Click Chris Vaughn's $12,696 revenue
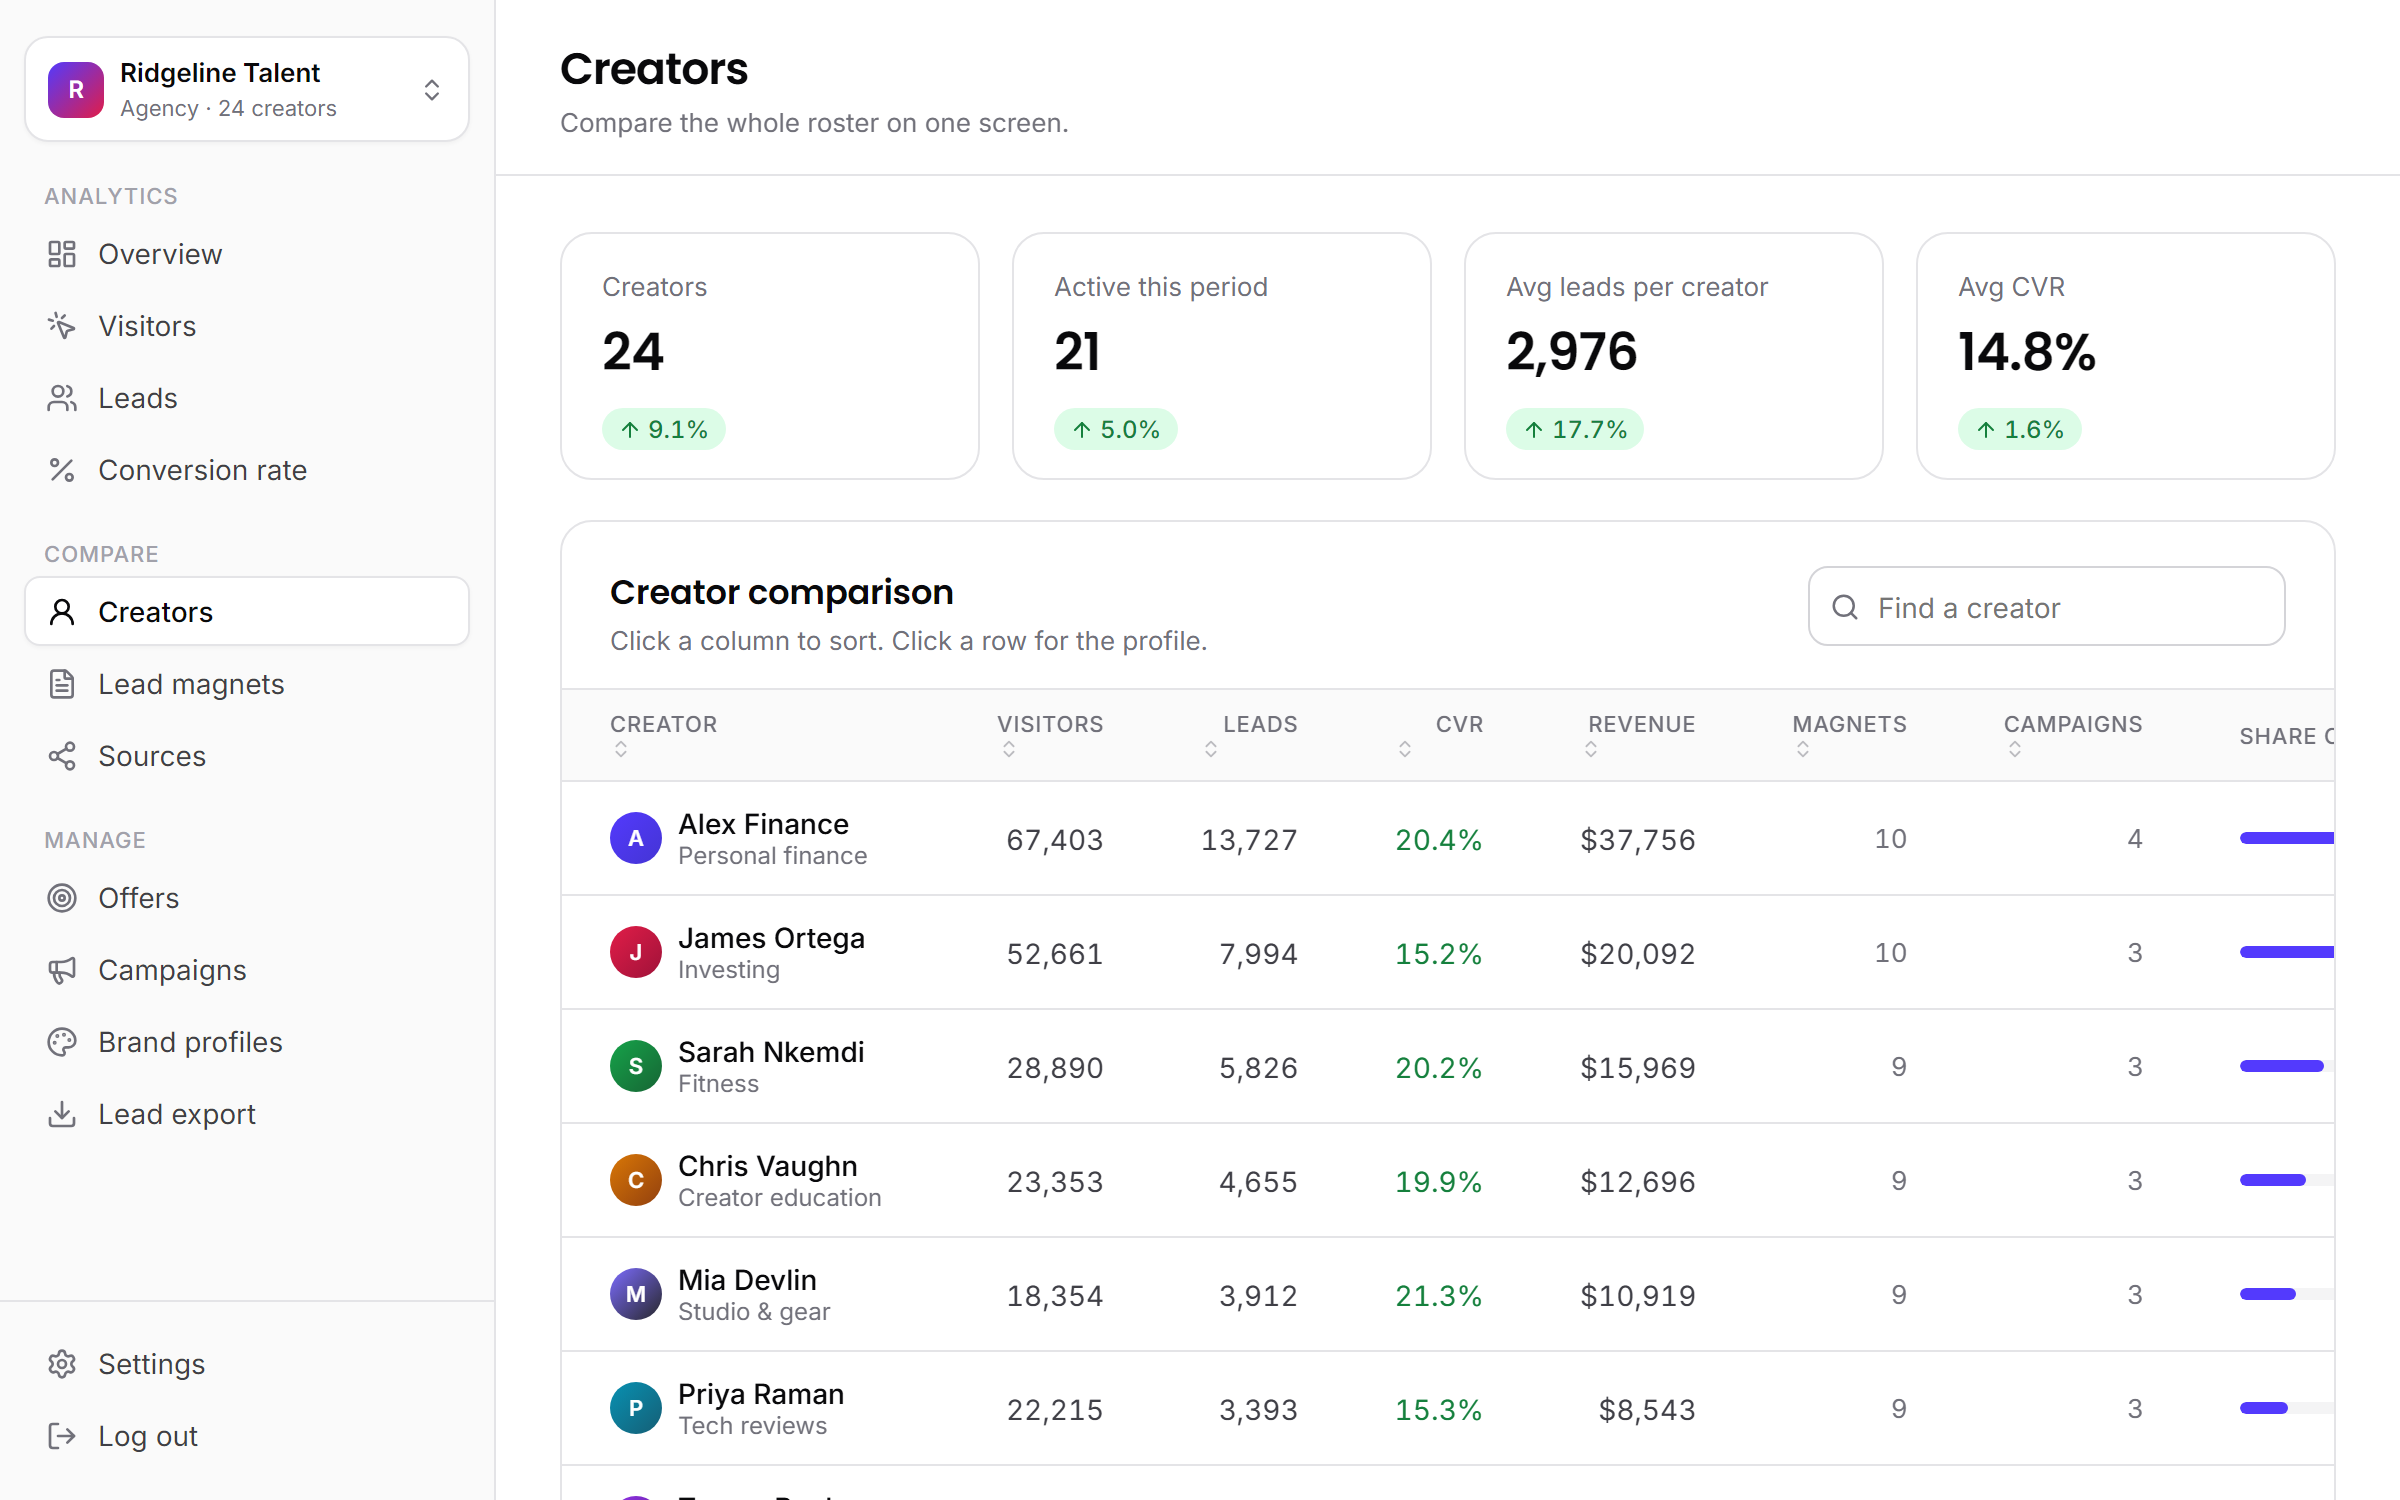This screenshot has height=1500, width=2400. 1638,1182
